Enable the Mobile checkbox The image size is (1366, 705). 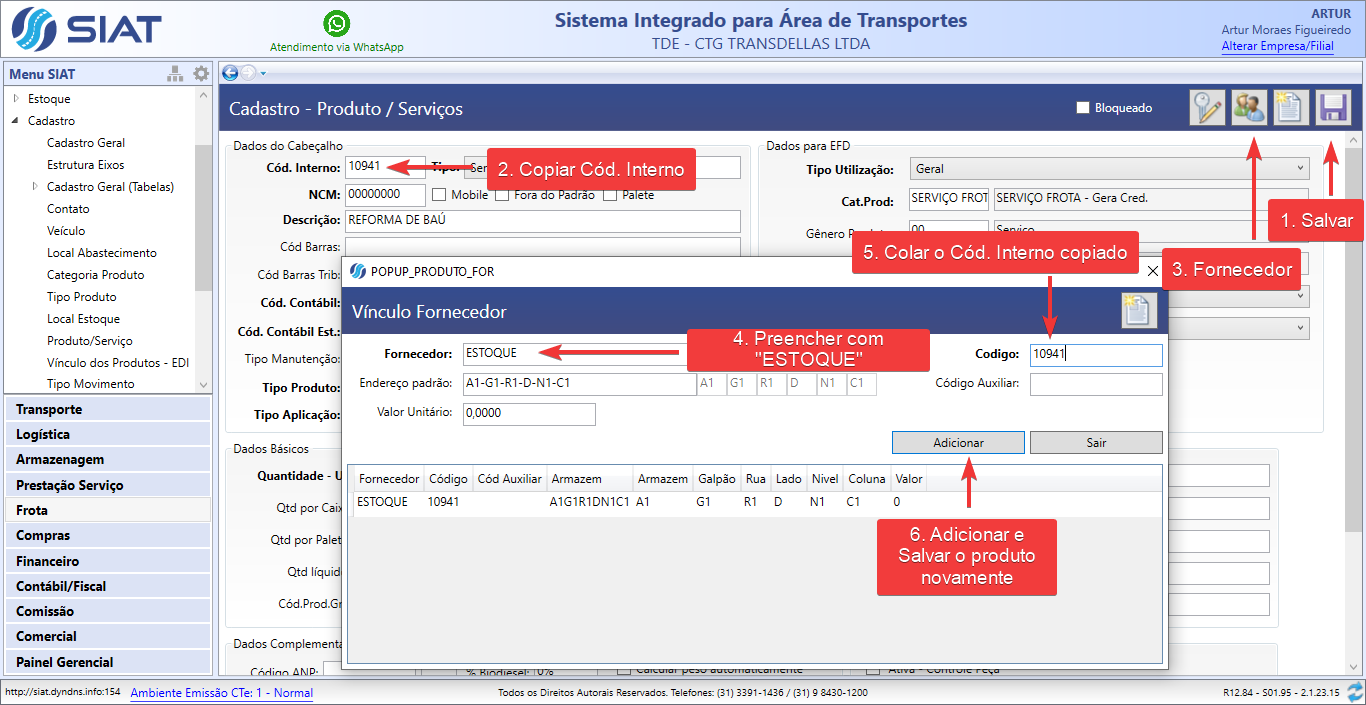coord(439,195)
